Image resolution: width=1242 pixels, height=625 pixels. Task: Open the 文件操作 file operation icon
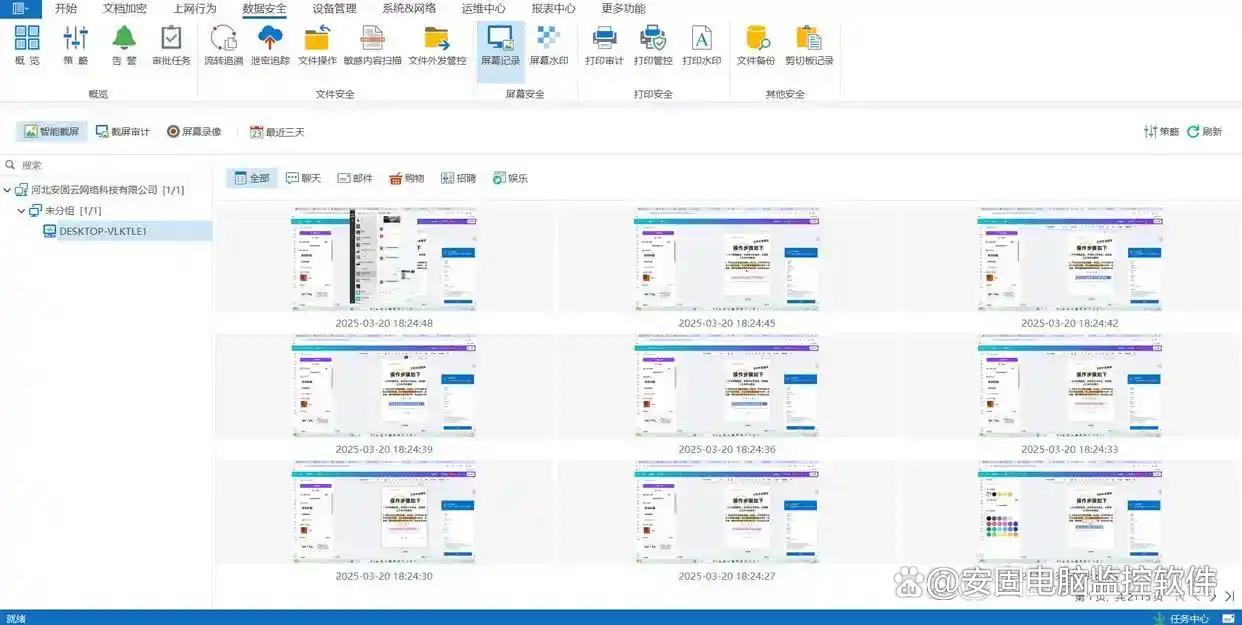pyautogui.click(x=317, y=45)
